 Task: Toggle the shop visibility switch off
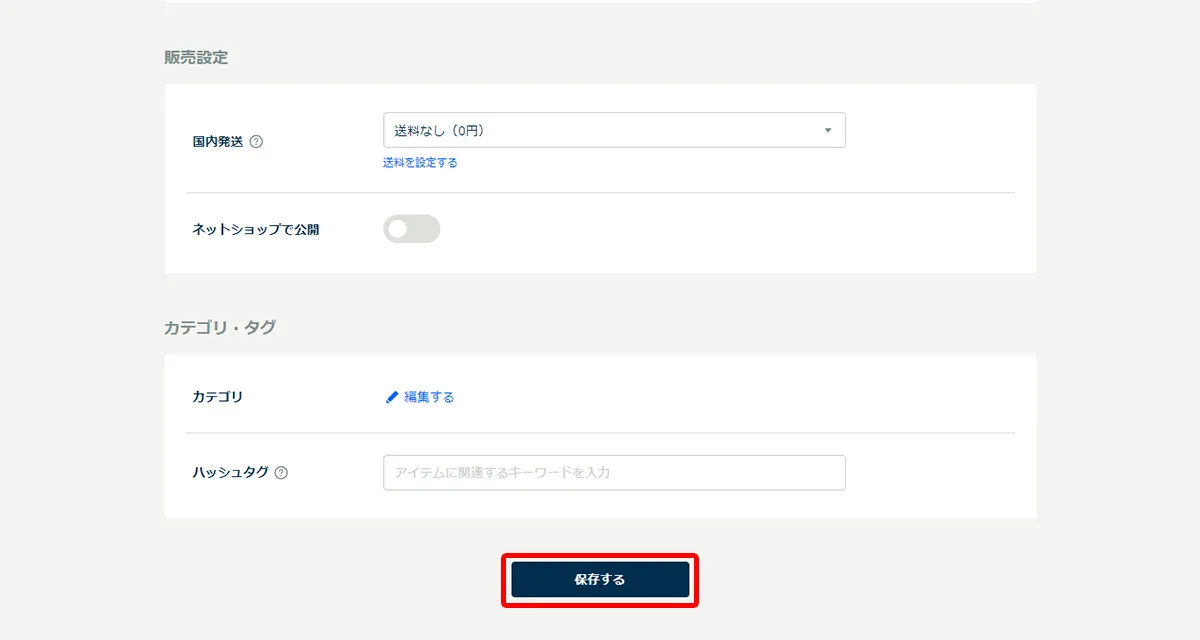click(411, 229)
